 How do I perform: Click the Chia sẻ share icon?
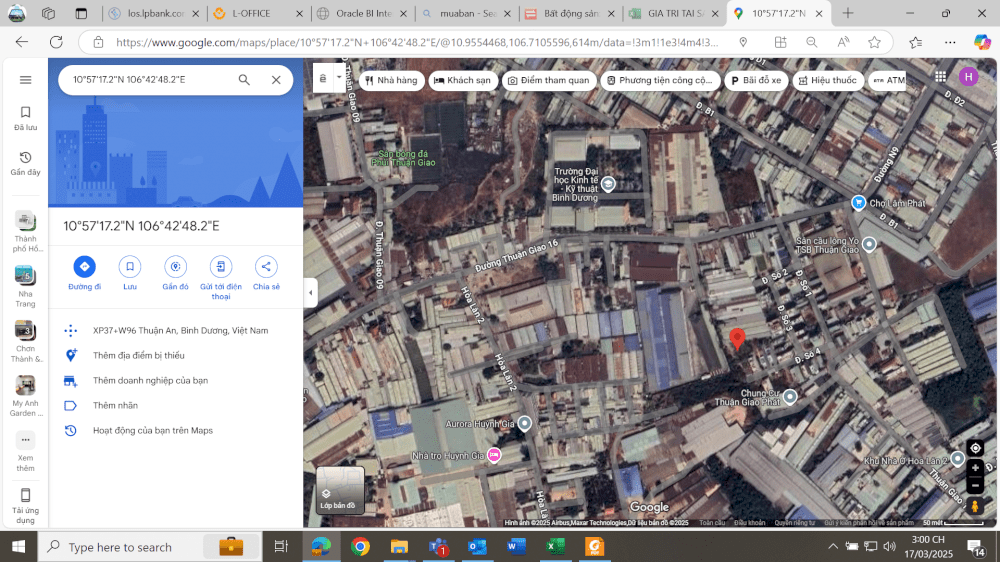266,266
